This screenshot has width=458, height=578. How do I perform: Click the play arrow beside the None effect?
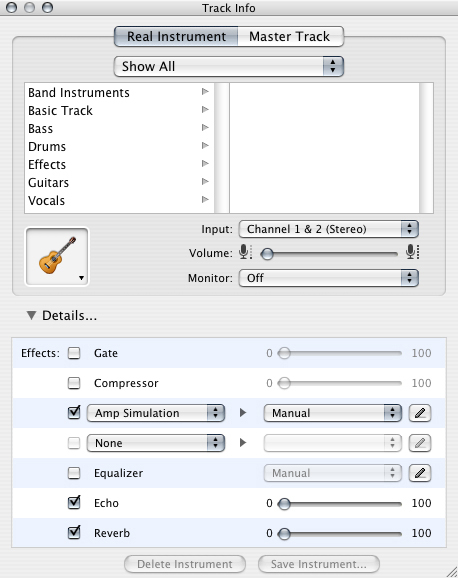(243, 443)
